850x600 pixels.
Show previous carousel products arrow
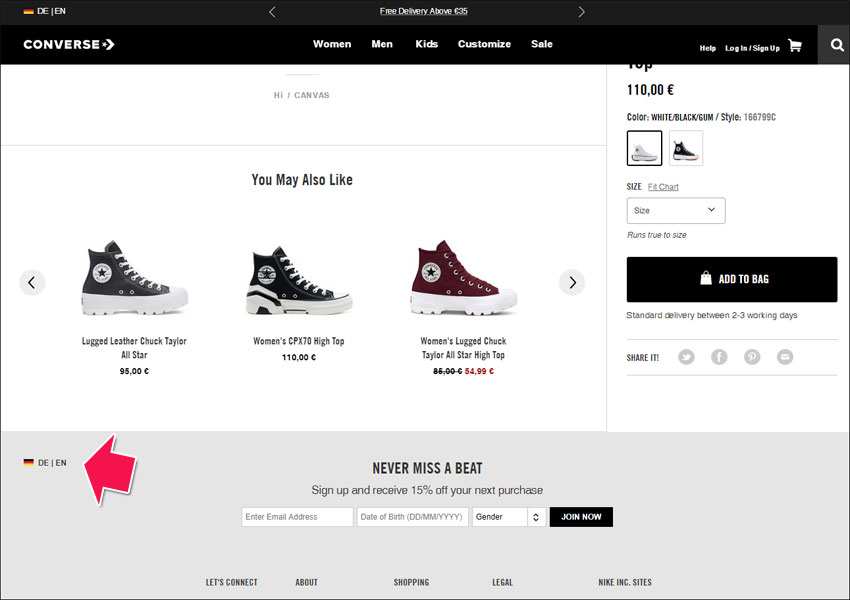(32, 282)
